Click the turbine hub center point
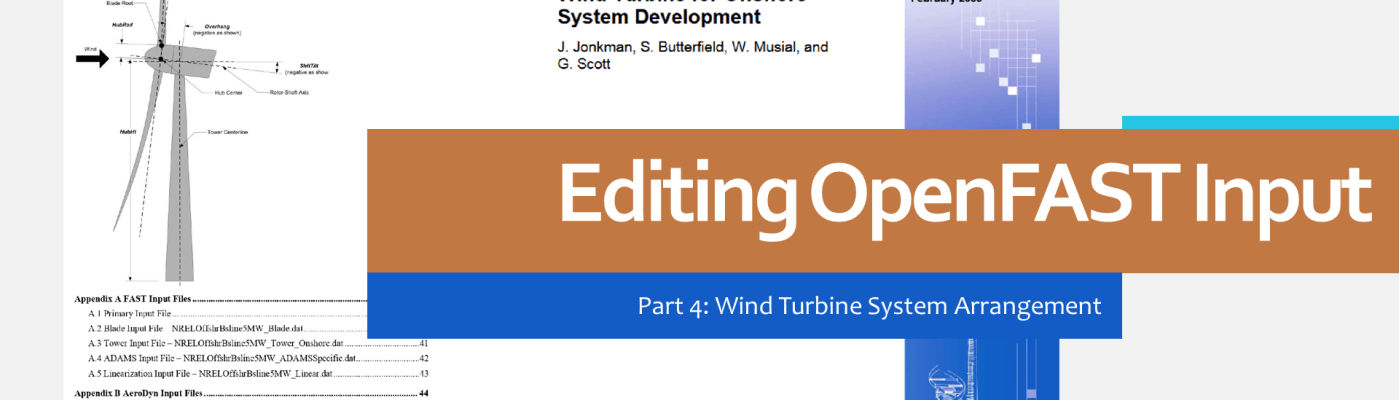The image size is (1399, 400). [160, 60]
